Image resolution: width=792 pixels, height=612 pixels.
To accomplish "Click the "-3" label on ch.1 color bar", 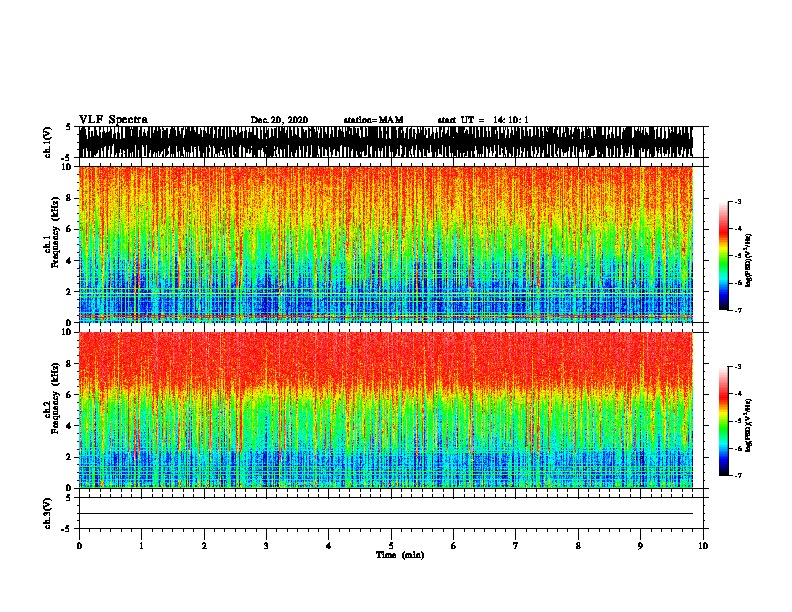I will pyautogui.click(x=738, y=201).
